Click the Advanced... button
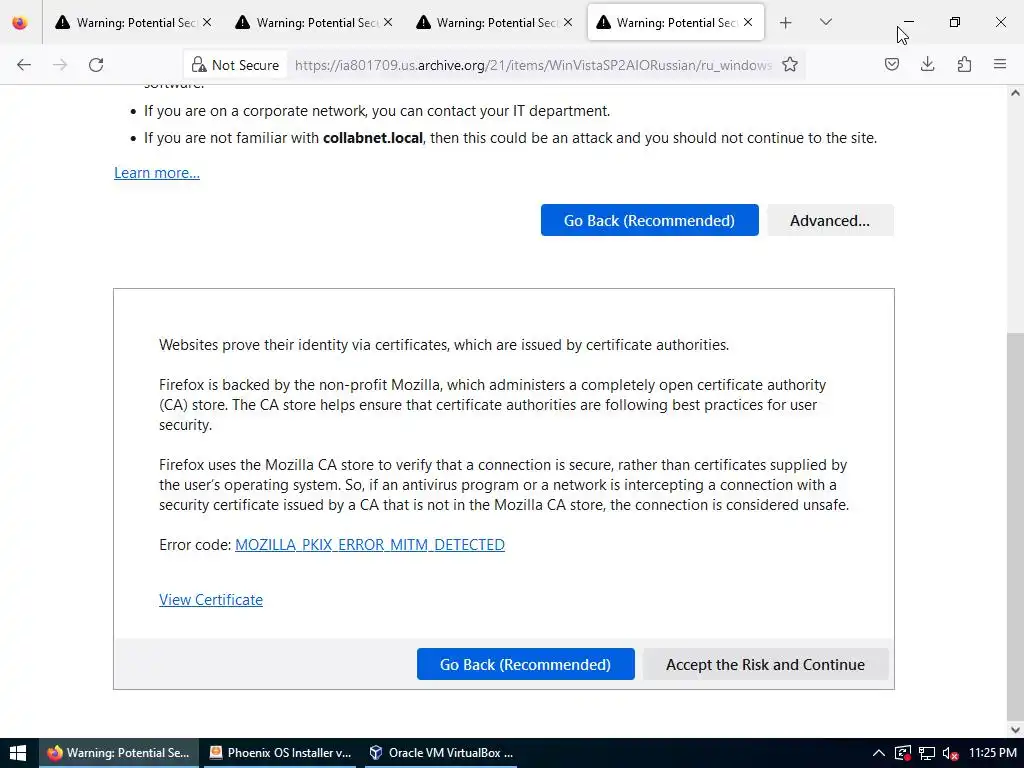This screenshot has width=1024, height=768. [x=830, y=220]
